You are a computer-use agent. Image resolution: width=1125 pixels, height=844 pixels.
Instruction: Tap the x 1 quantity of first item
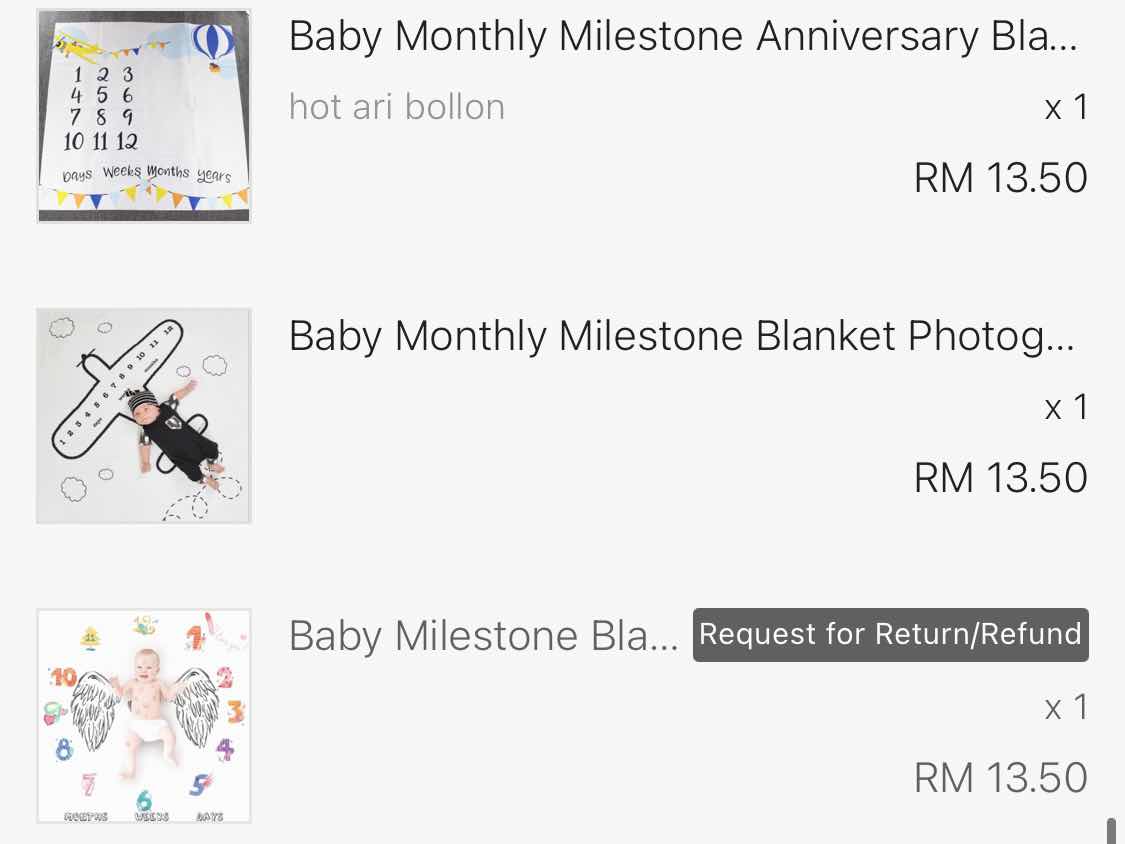1066,108
